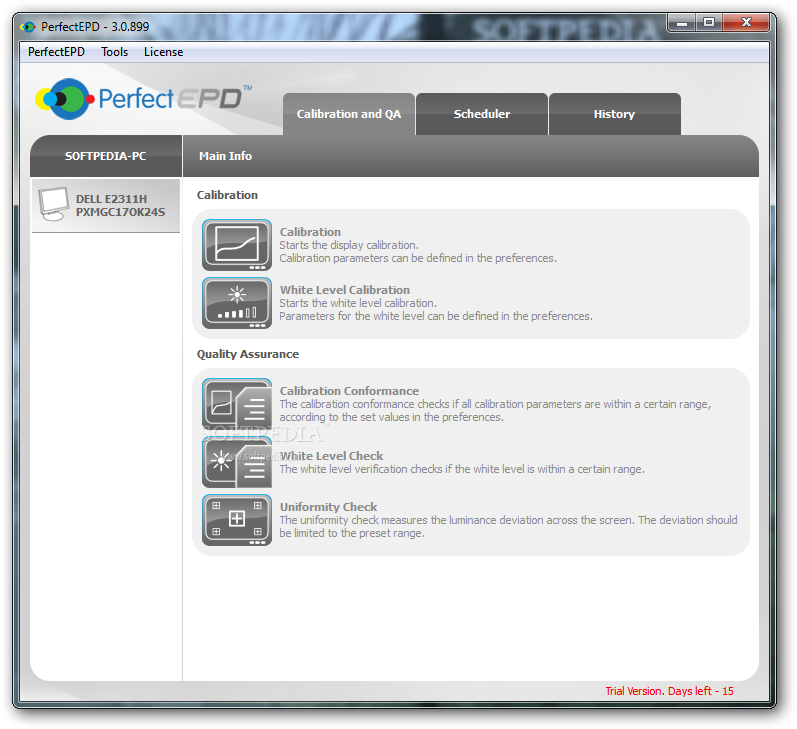Click the PerfectEPD logo in the header
This screenshot has height=729, width=797.
(x=144, y=99)
